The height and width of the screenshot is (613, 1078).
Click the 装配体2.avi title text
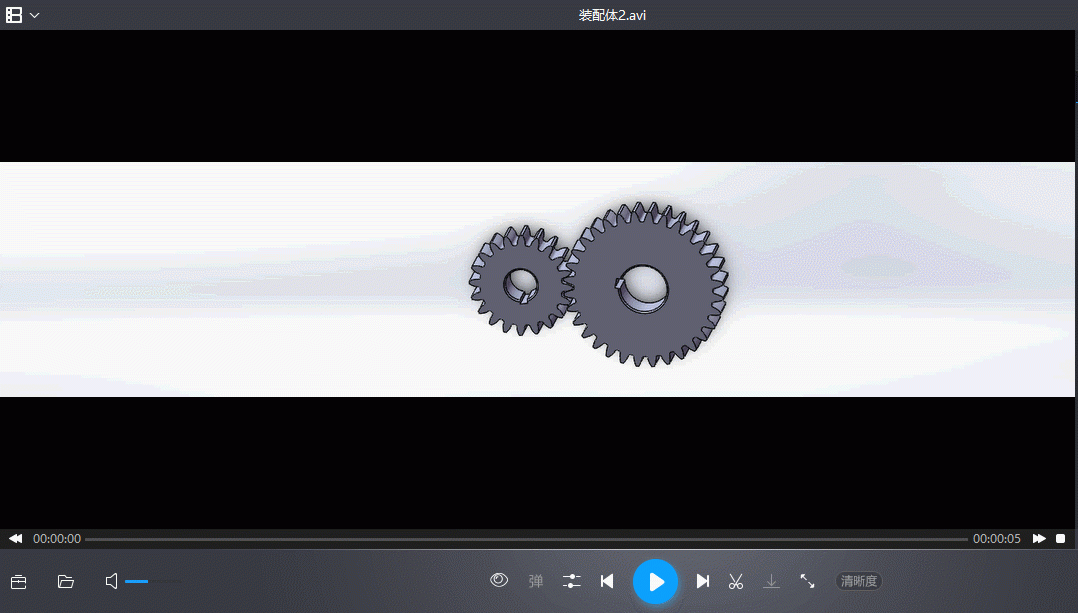(x=611, y=15)
